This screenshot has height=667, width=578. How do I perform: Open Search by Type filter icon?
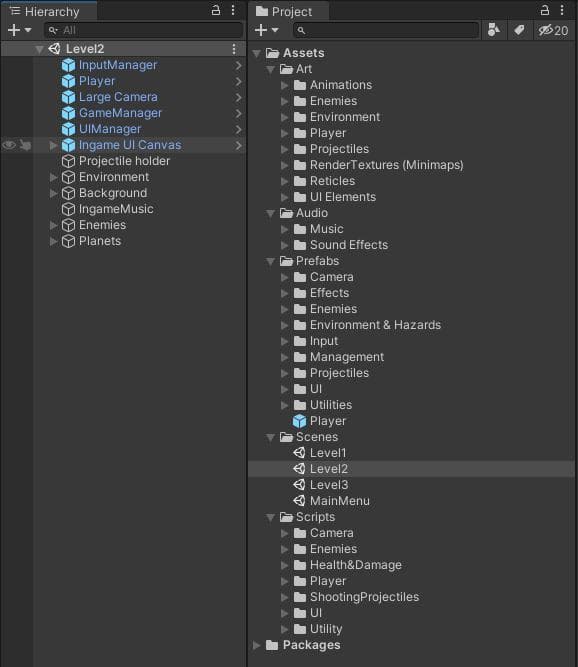[493, 30]
